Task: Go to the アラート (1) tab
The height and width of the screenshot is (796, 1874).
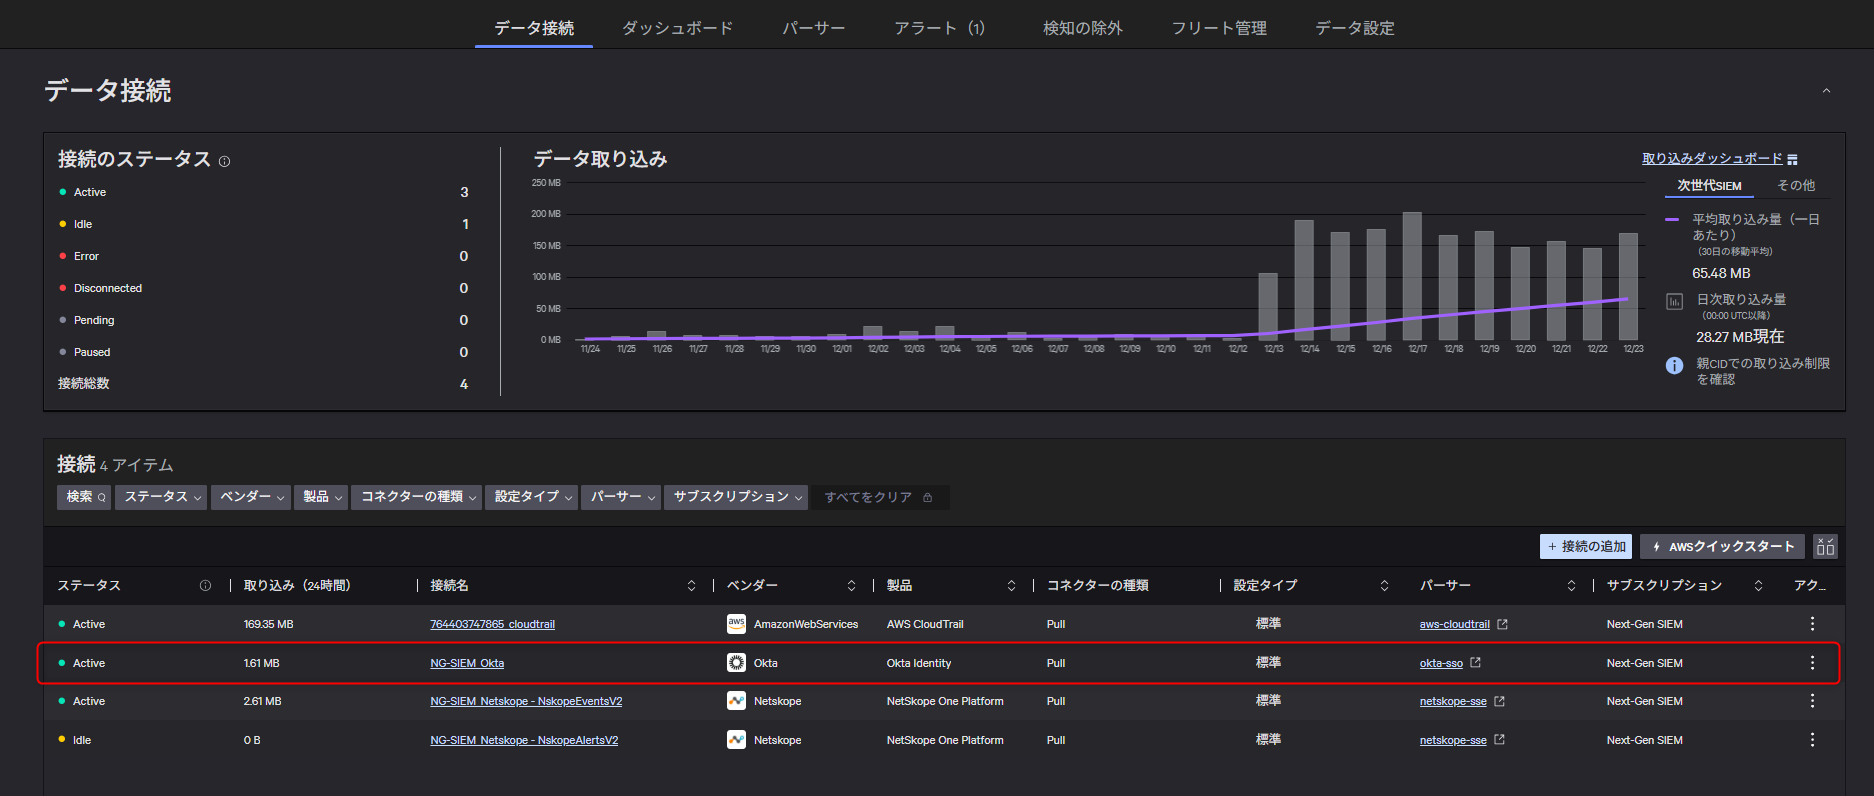Action: pyautogui.click(x=939, y=28)
